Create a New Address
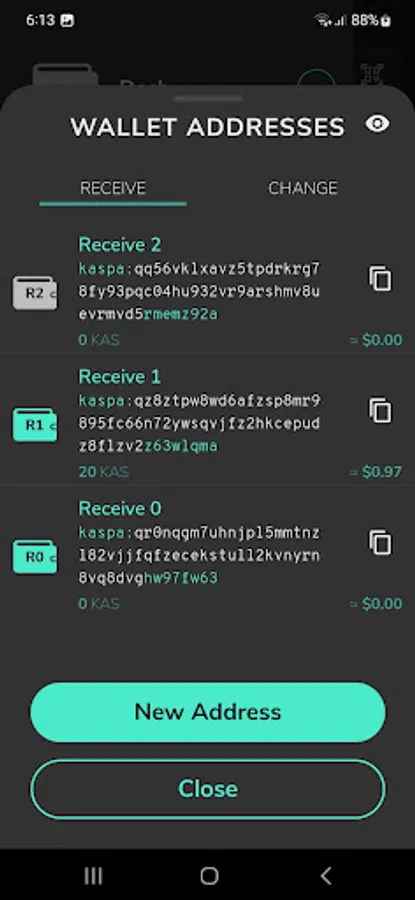This screenshot has width=415, height=900. (x=208, y=712)
